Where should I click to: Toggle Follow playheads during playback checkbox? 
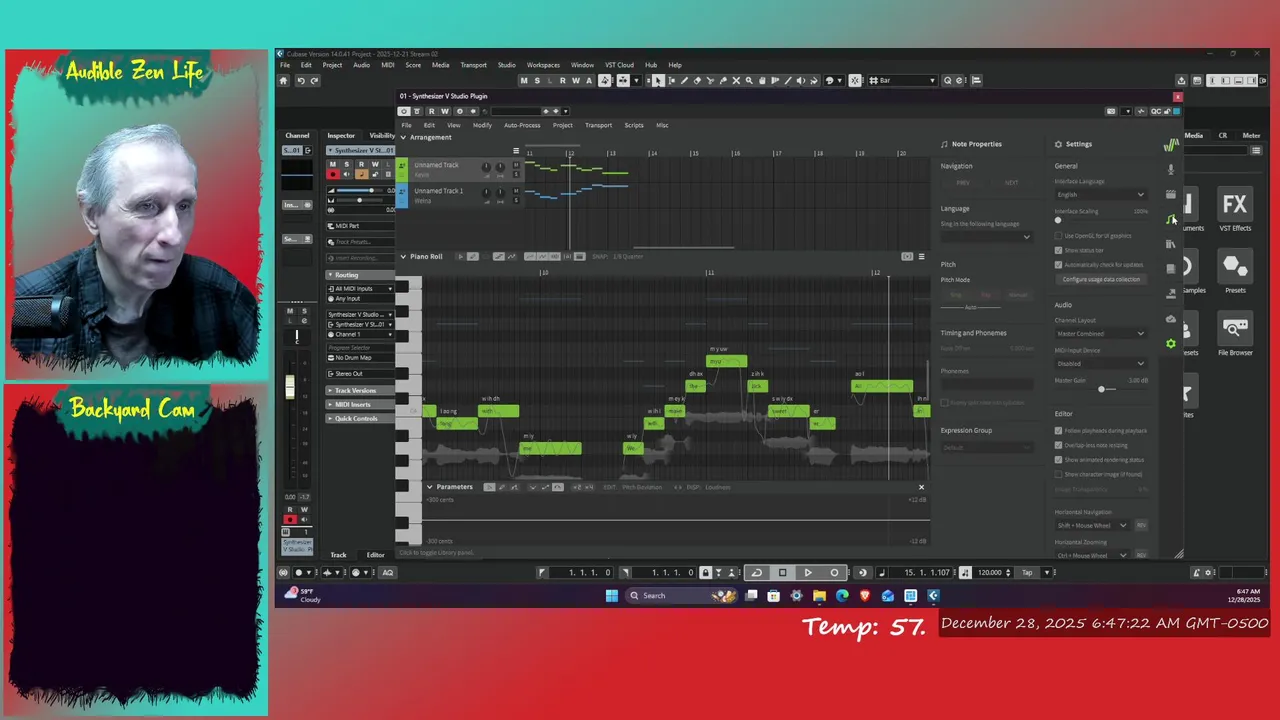coord(1059,431)
